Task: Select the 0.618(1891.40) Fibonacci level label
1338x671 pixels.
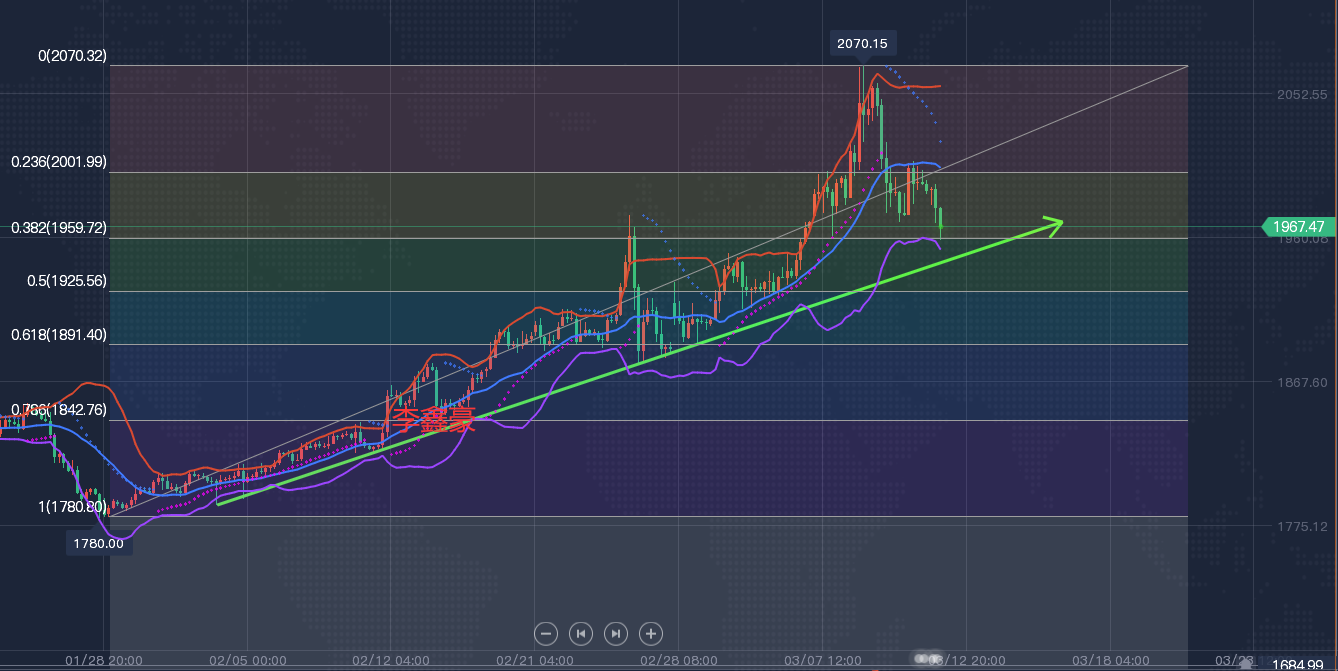Action: coord(58,335)
